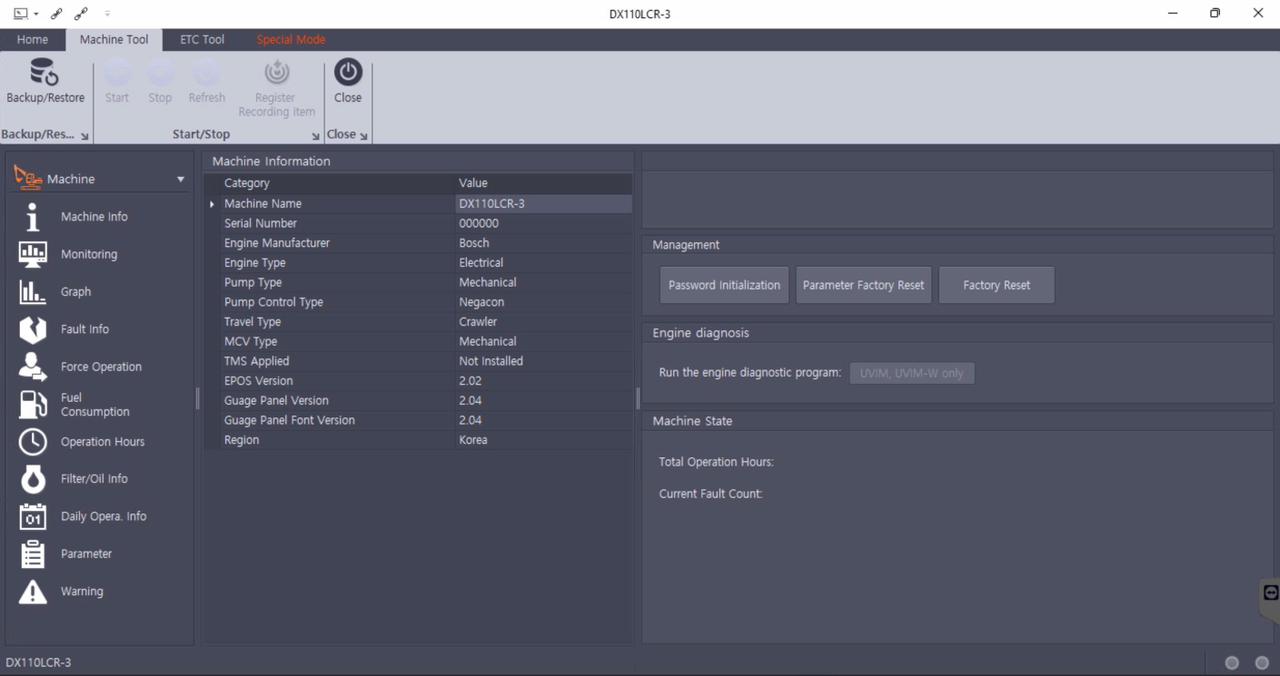This screenshot has height=676, width=1280.
Task: Click the Backup/Restore database icon
Action: point(45,74)
